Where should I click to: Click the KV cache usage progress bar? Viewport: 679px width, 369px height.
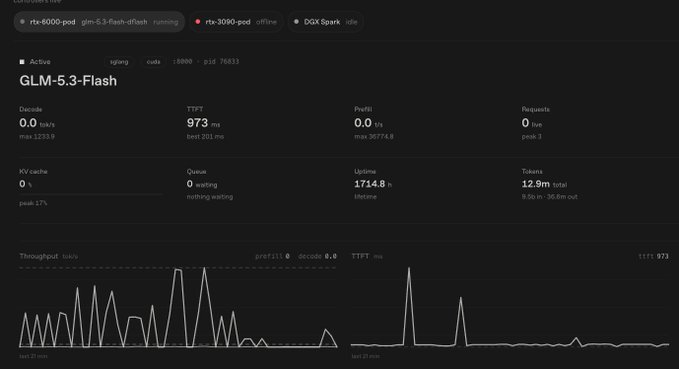point(91,195)
